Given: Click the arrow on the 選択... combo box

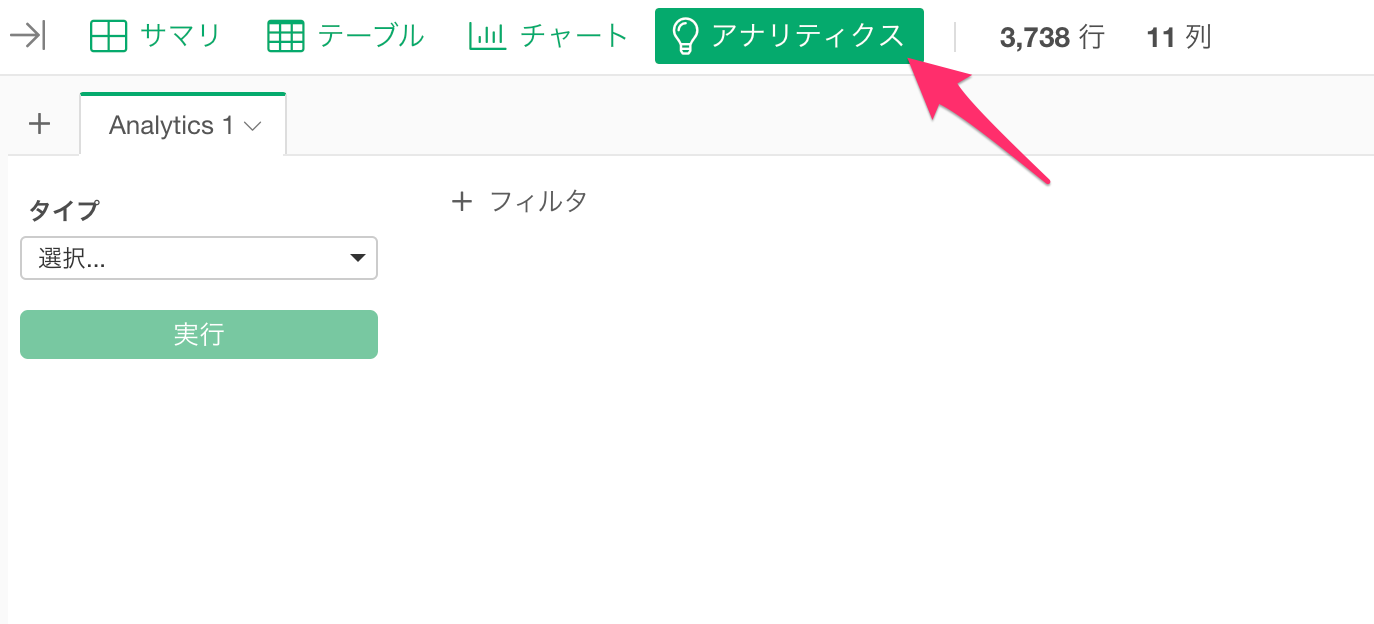Looking at the screenshot, I should (x=358, y=259).
